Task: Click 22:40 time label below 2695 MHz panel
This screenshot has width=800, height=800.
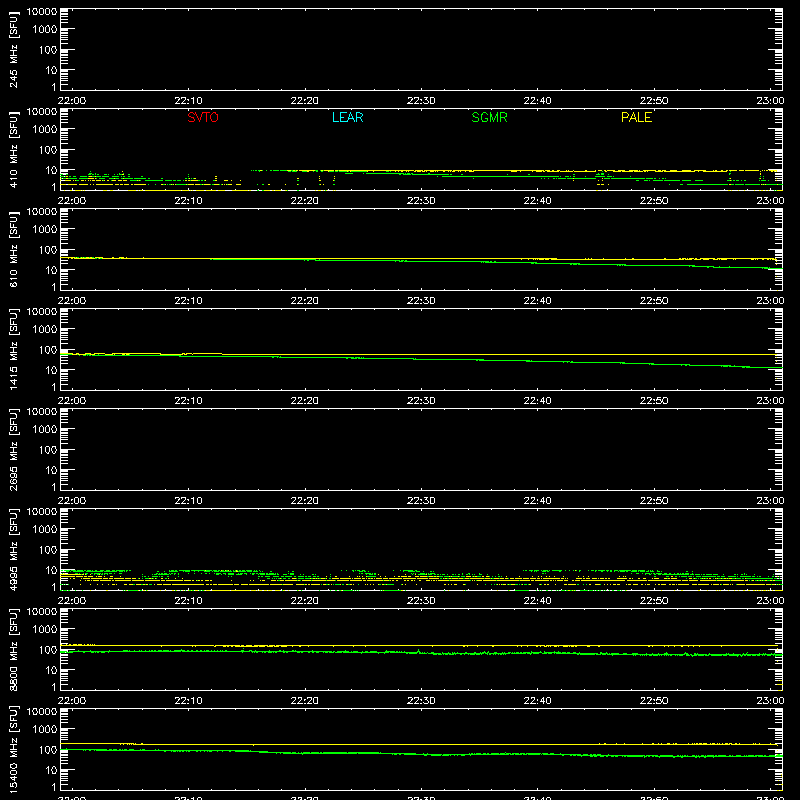Action: point(537,501)
